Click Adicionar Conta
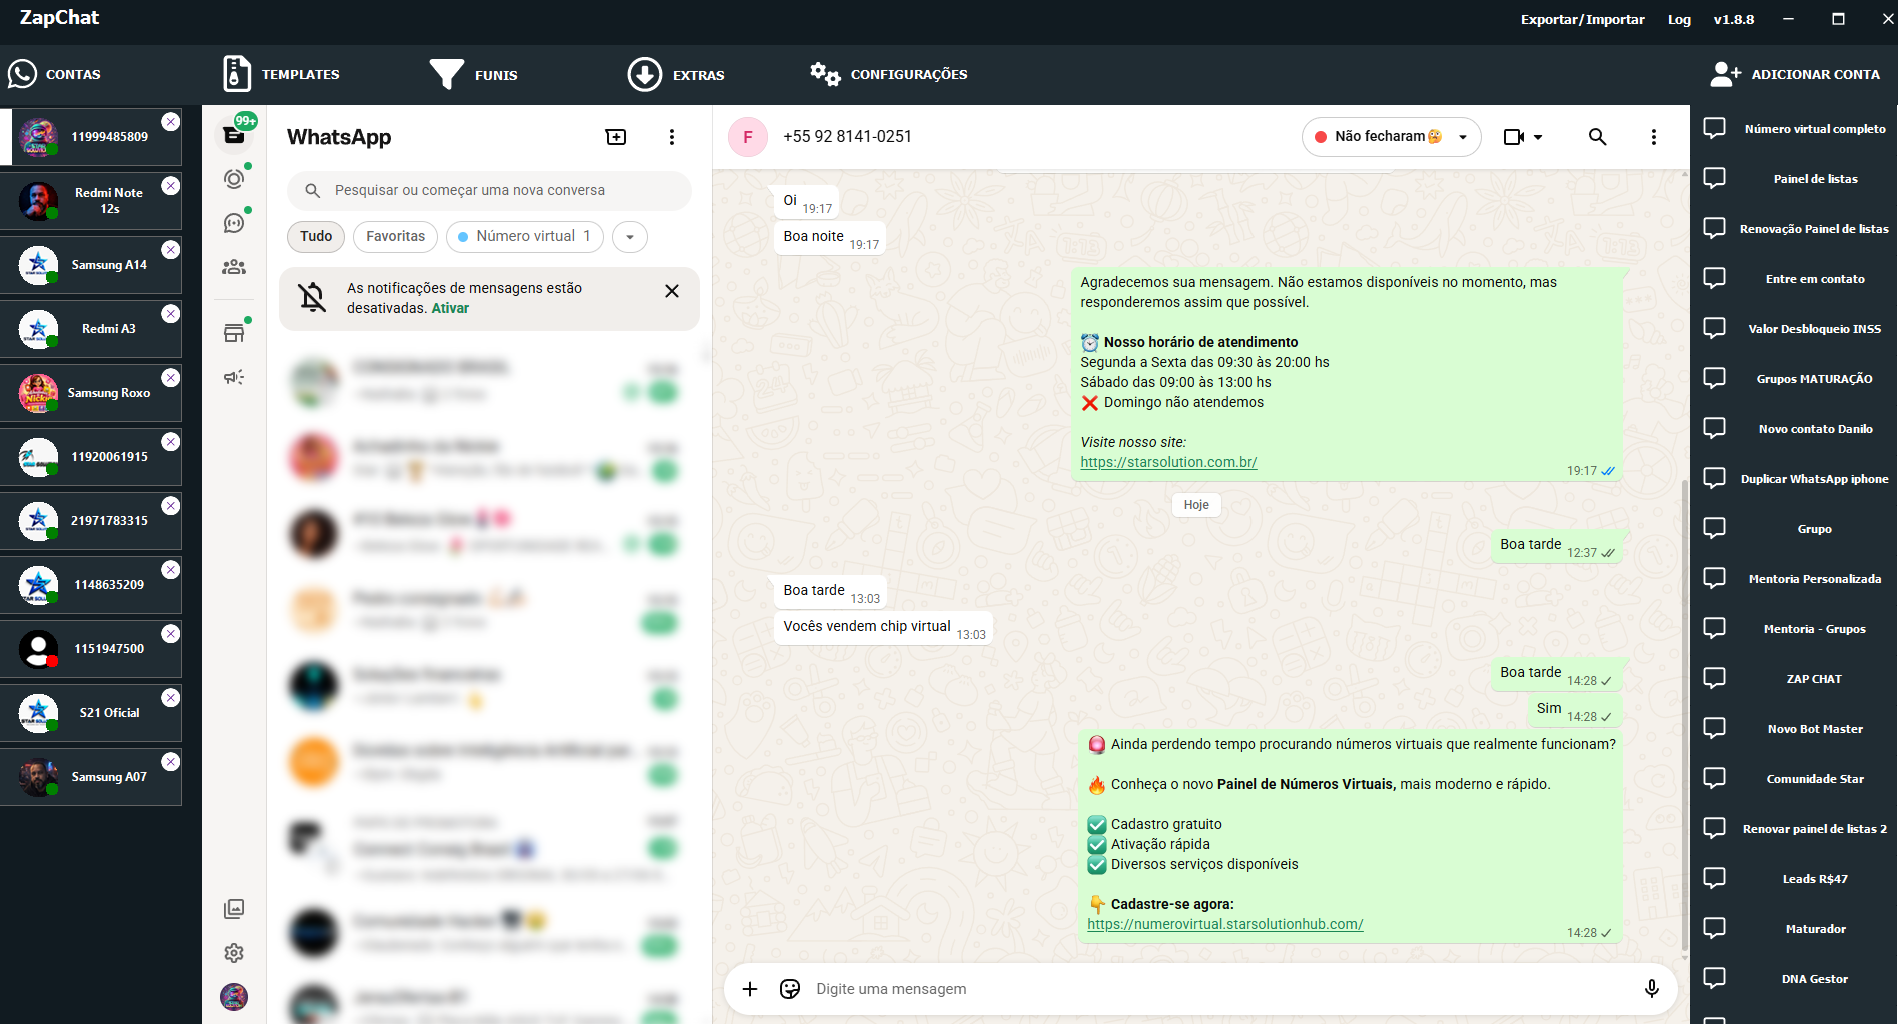The height and width of the screenshot is (1024, 1898). pyautogui.click(x=1795, y=74)
